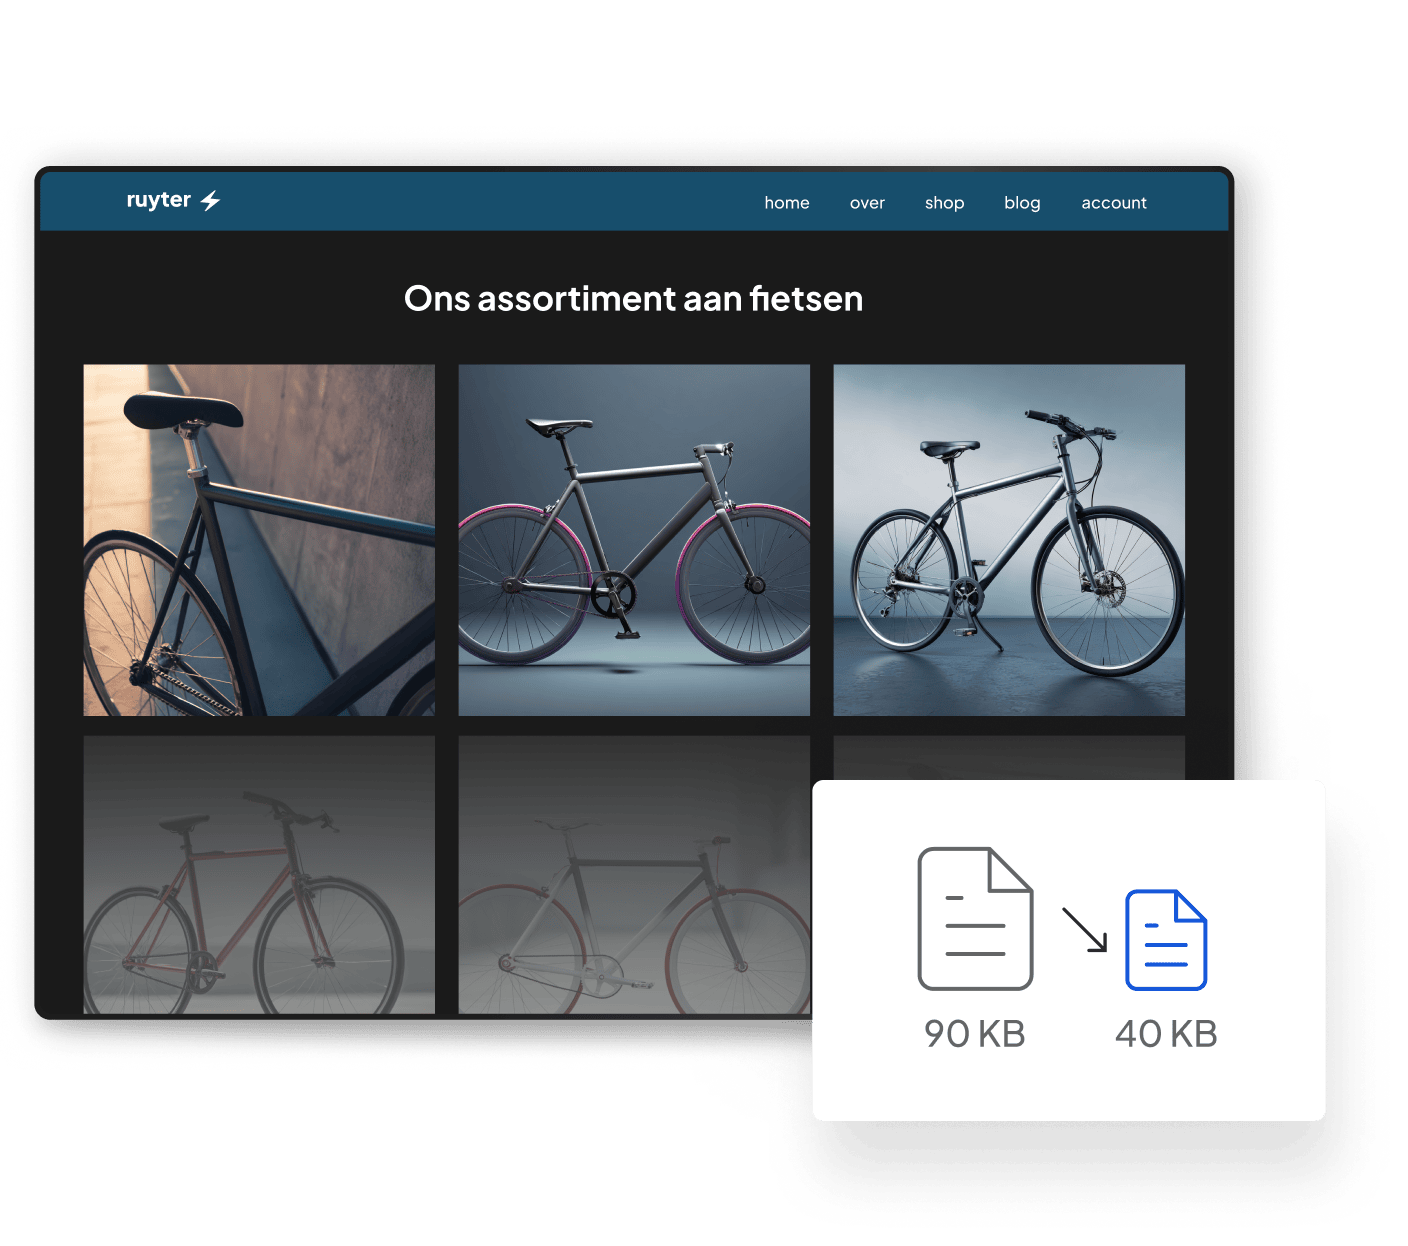This screenshot has width=1408, height=1246.
Task: Click the diagonal arrow between the file icons
Action: (x=1084, y=929)
